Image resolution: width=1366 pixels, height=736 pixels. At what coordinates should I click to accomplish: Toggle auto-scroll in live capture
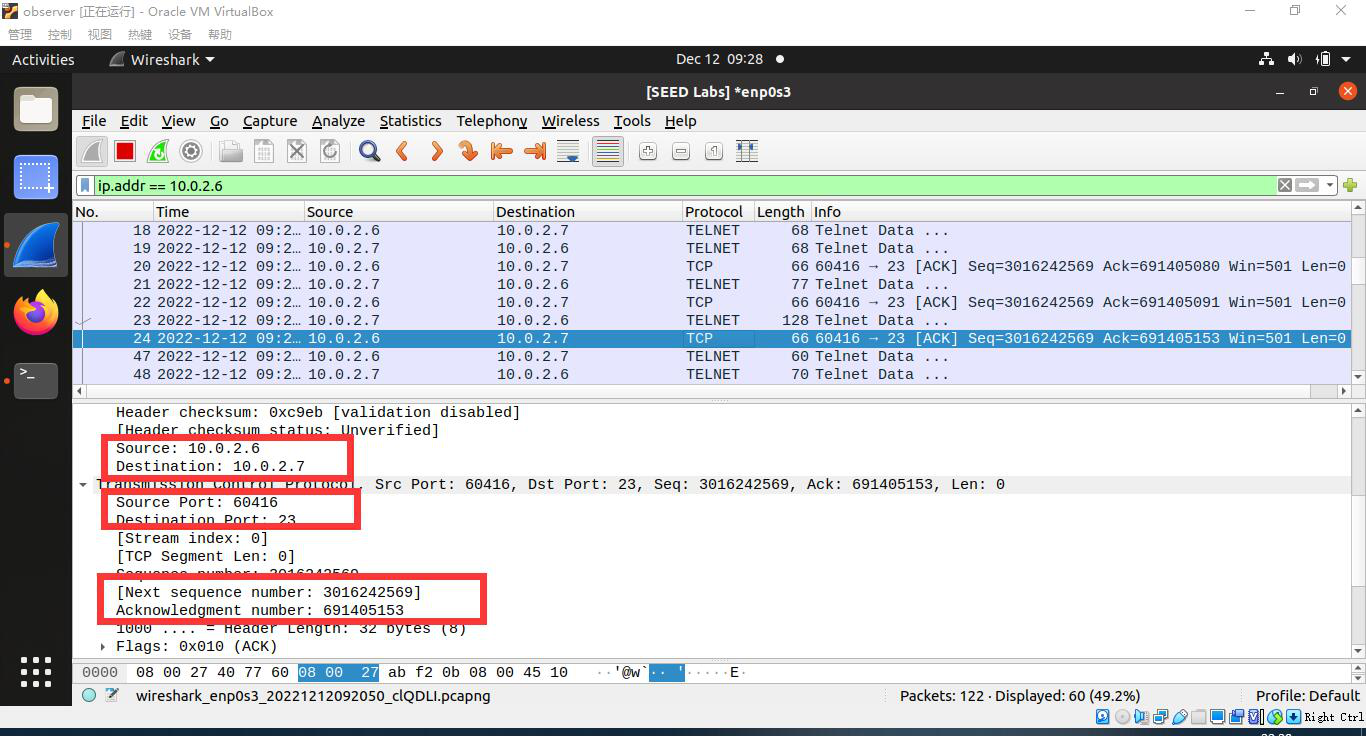567,151
